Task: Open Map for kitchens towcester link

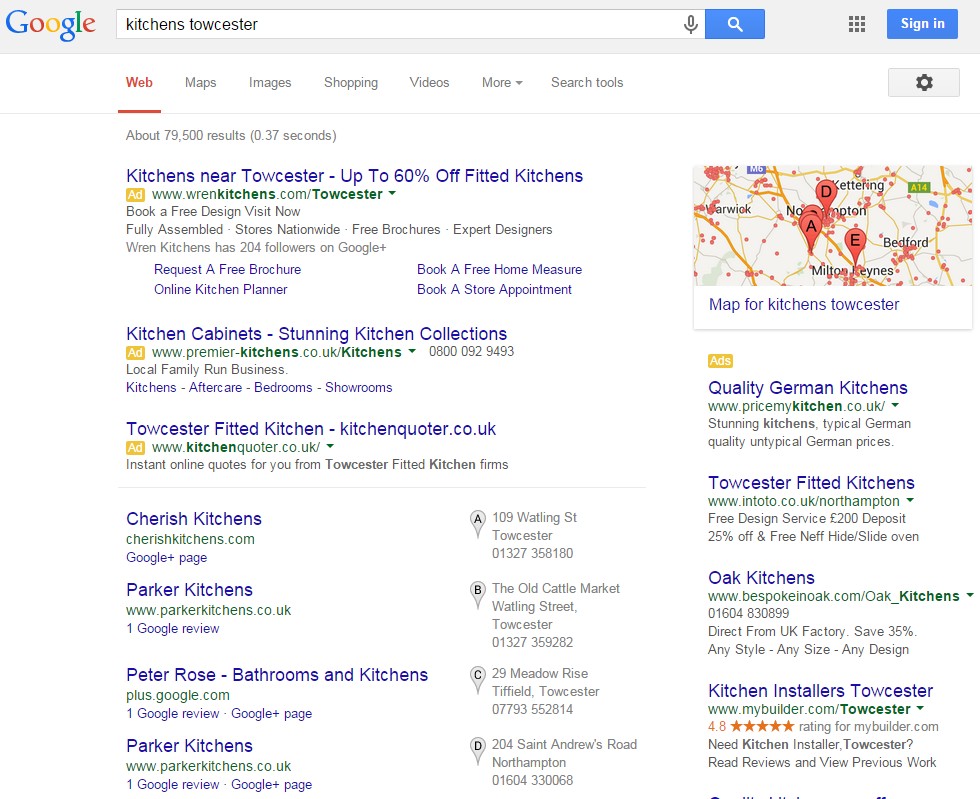Action: (x=804, y=304)
